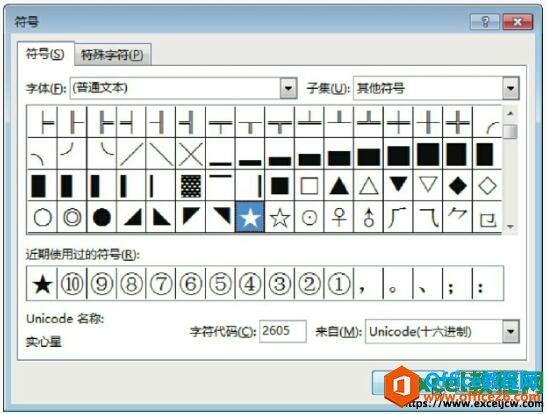Insert recent circled number ⑨
This screenshot has height=414, width=547.
click(x=102, y=284)
